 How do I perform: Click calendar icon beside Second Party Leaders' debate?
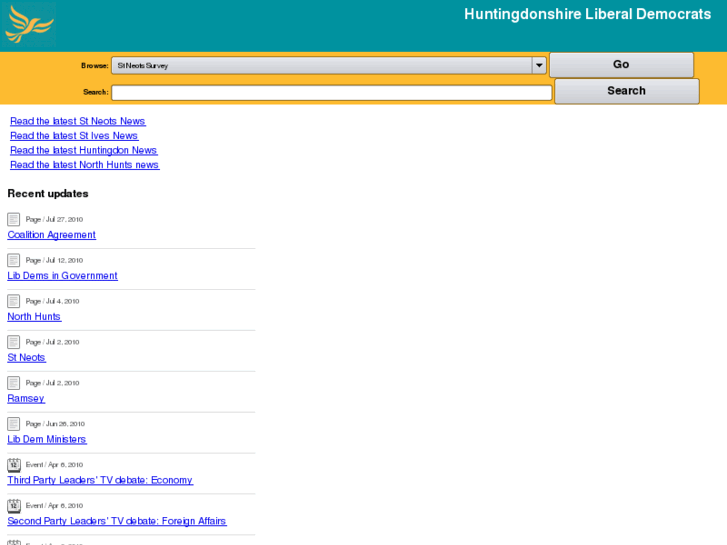[x=14, y=506]
